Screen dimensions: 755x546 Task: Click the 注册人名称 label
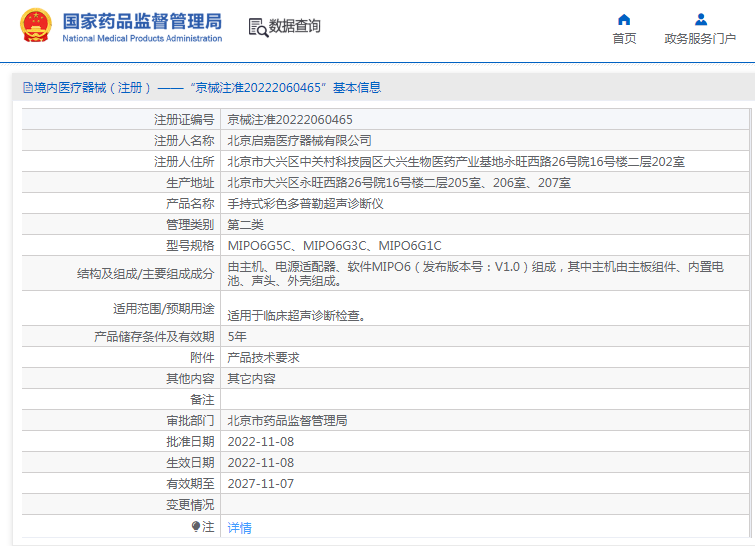click(184, 141)
